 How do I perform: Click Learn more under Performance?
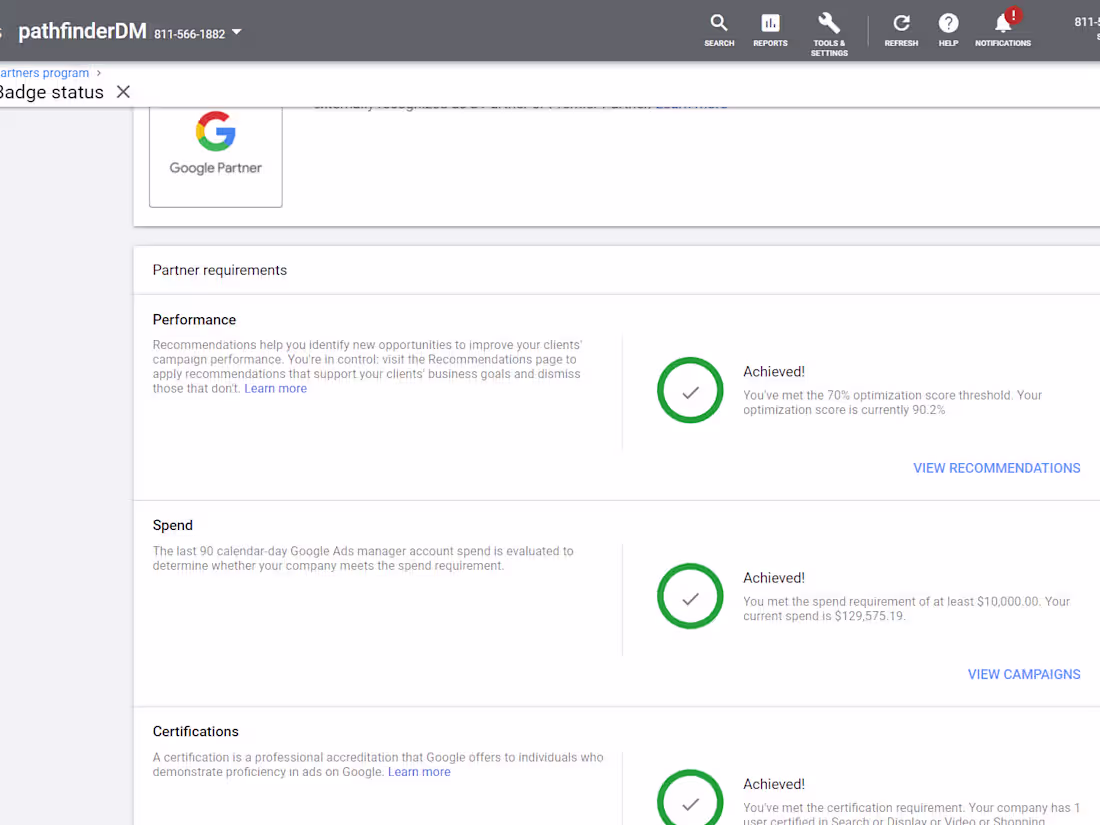(275, 388)
